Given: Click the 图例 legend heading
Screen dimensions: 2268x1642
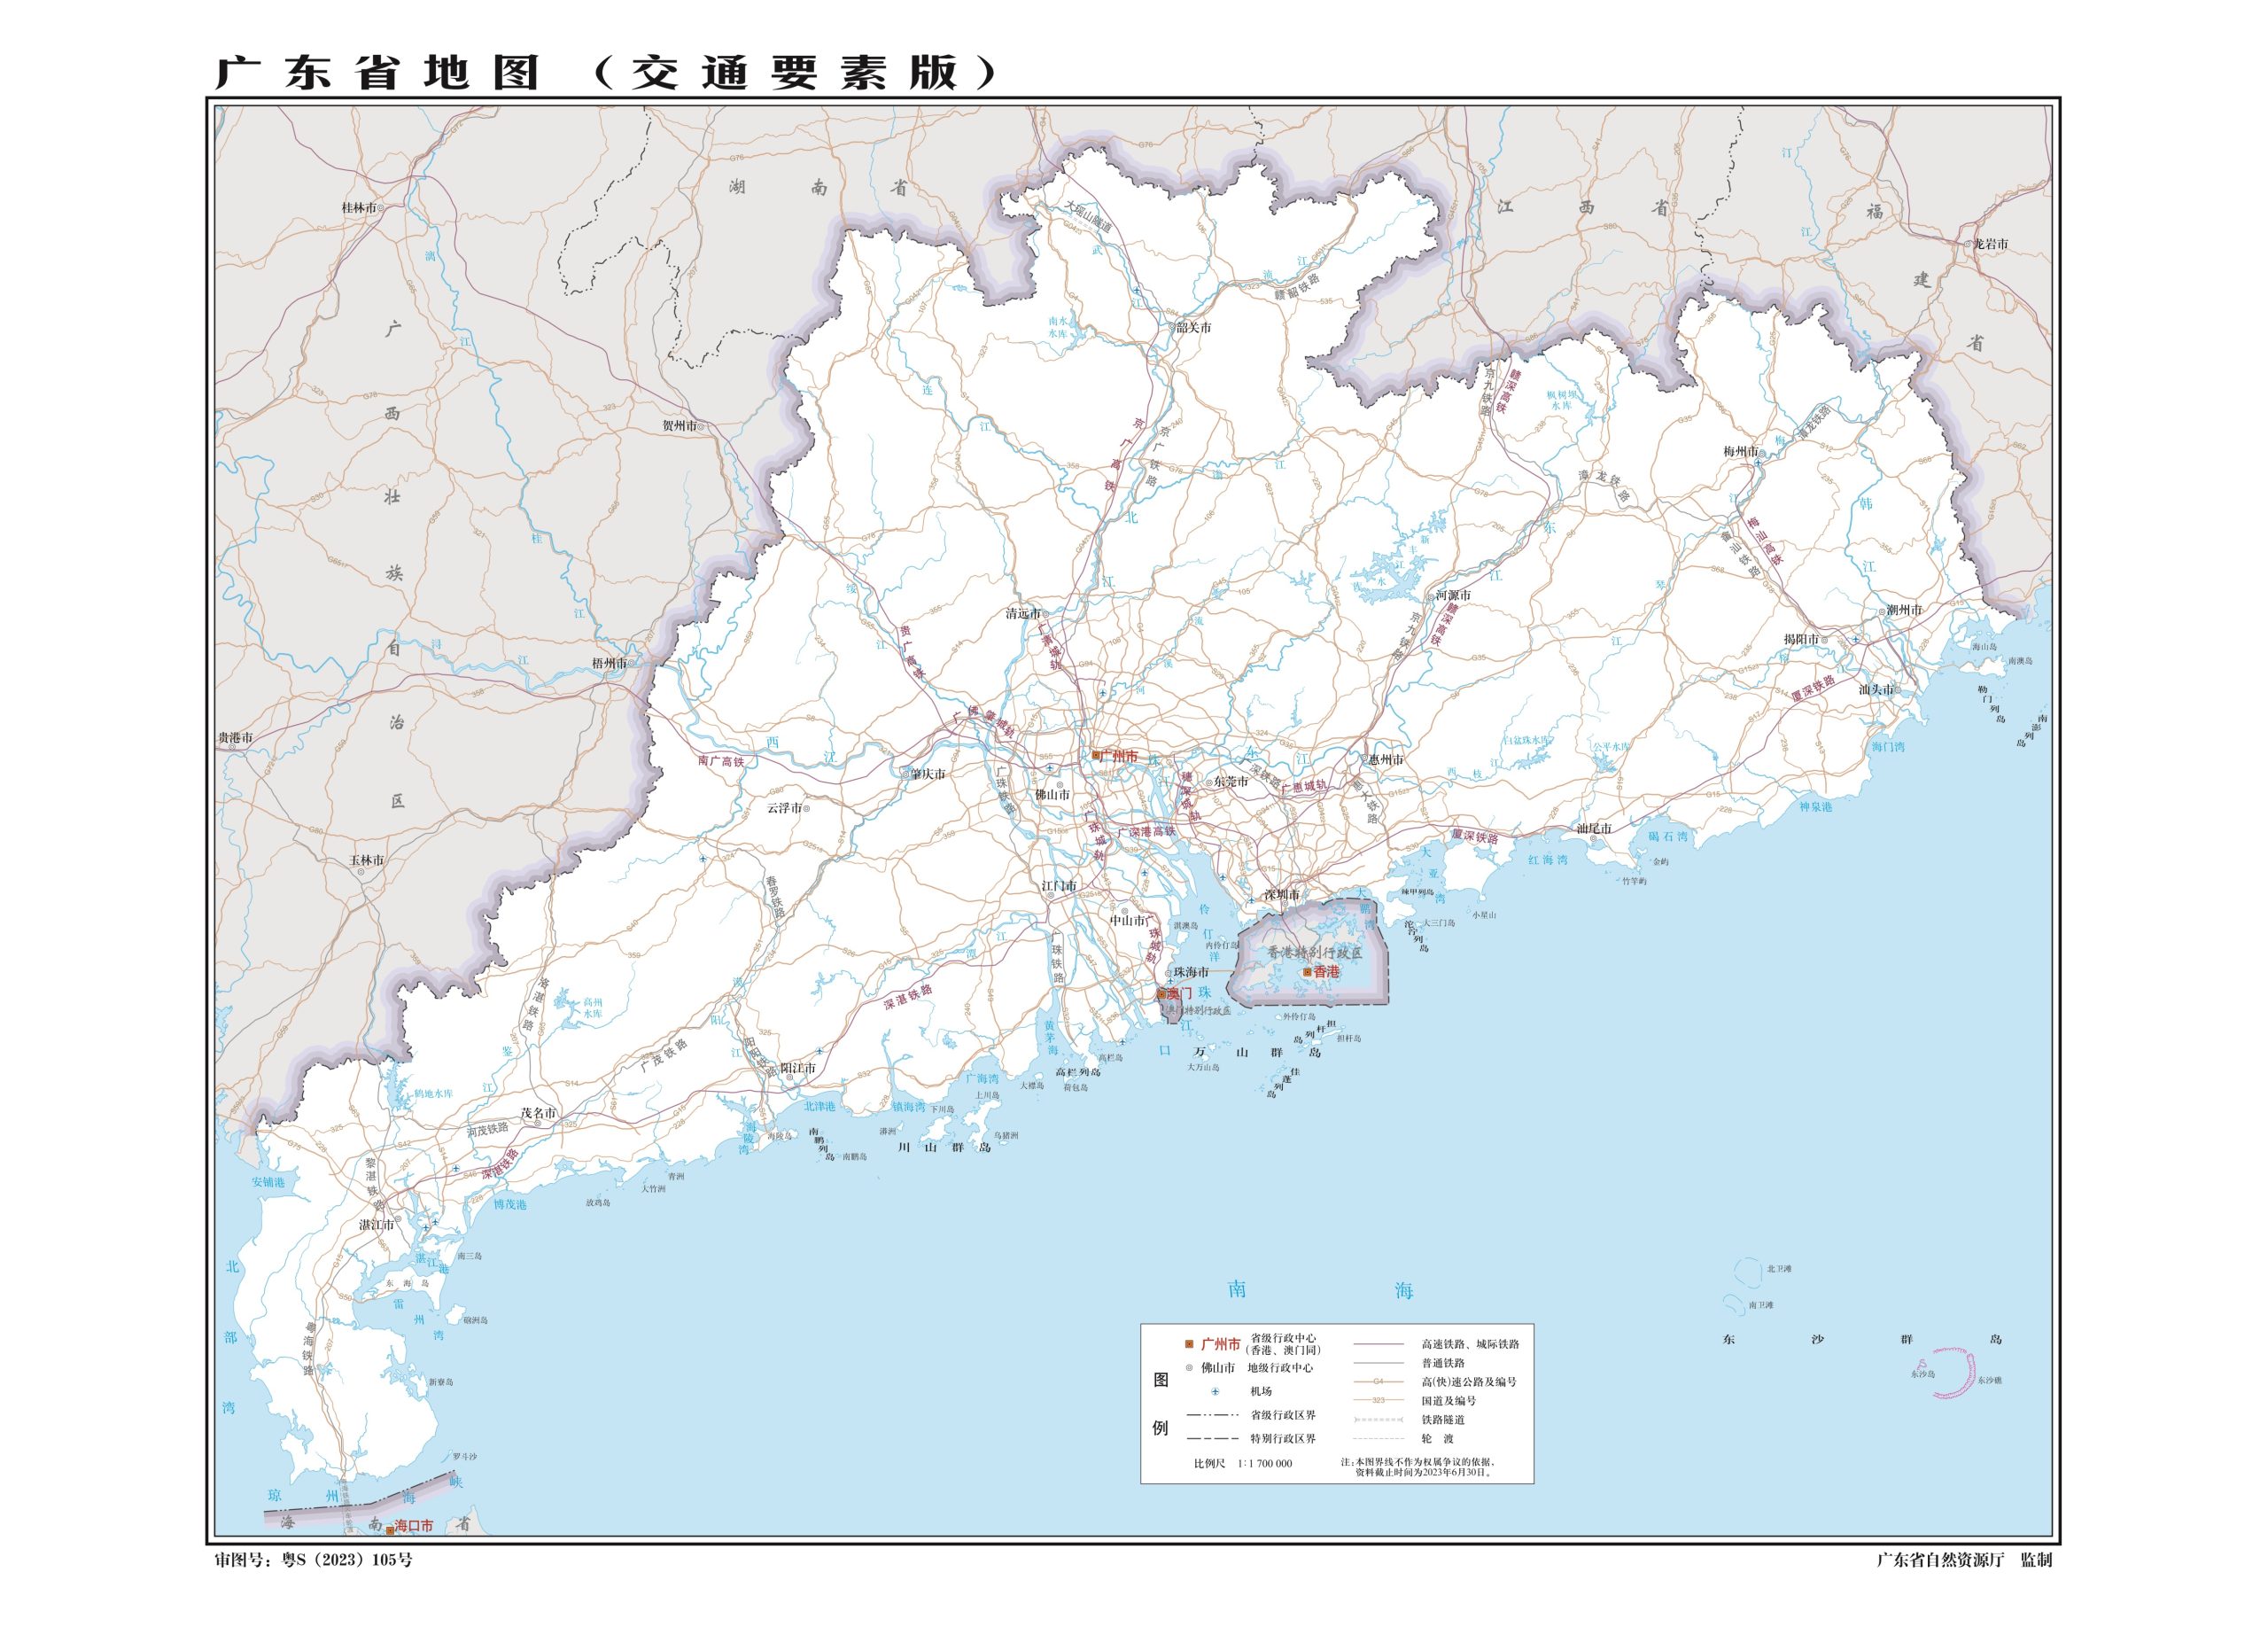Looking at the screenshot, I should (x=1160, y=1404).
